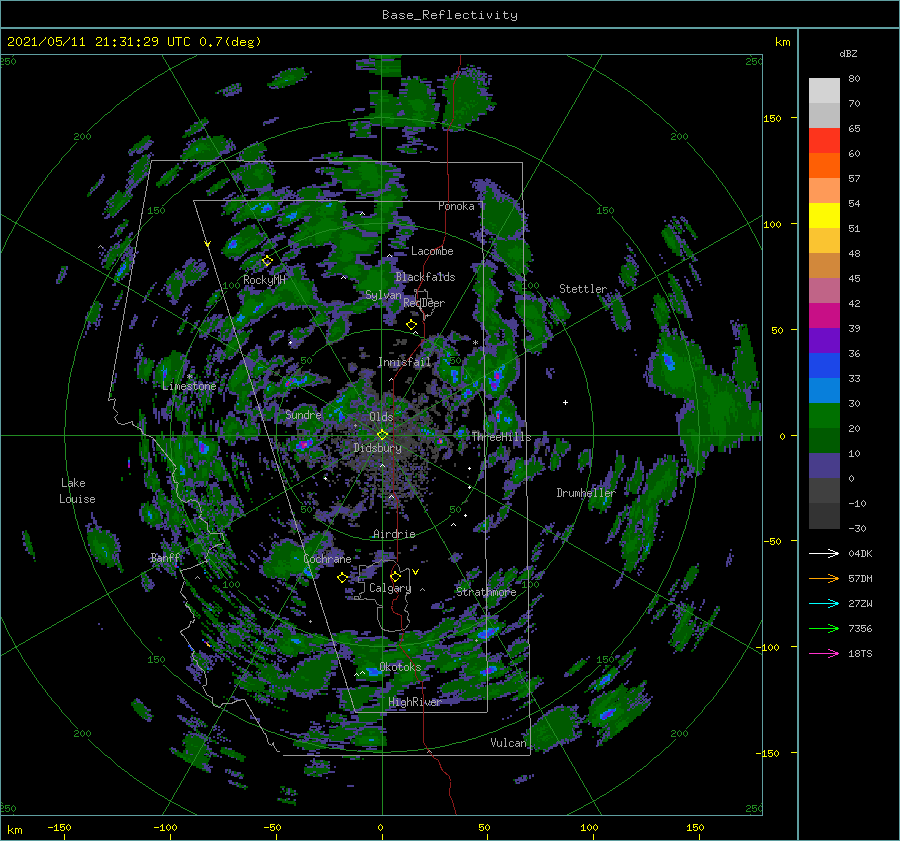Viewport: 900px width, 841px height.
Task: Click the green 7356 arrow in legend
Action: tap(824, 629)
